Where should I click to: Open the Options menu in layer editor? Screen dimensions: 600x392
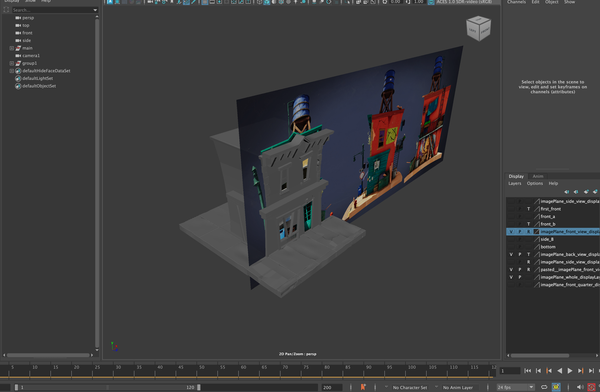535,183
